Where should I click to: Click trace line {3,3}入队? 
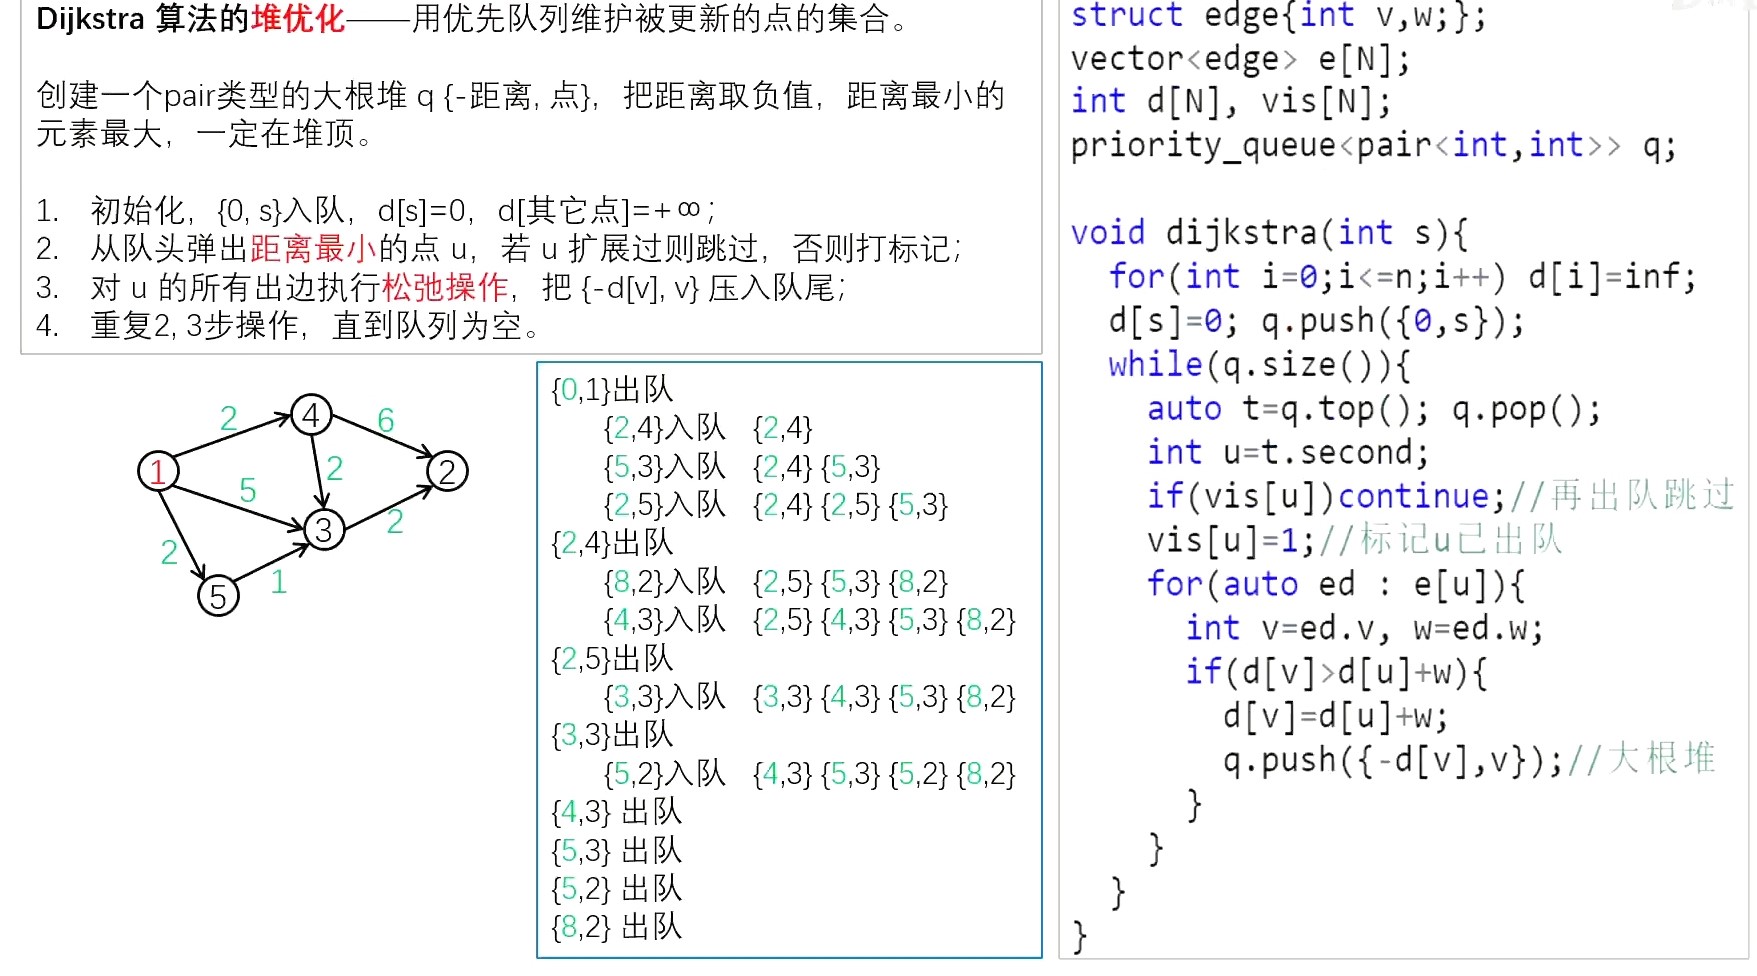(665, 696)
